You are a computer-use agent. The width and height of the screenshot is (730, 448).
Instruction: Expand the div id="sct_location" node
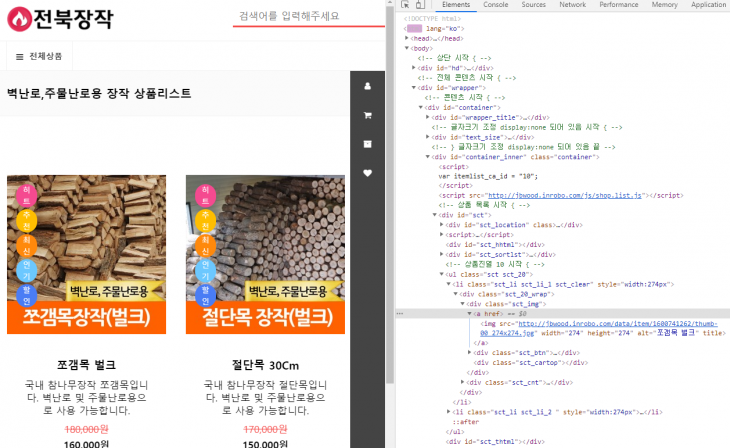442,224
